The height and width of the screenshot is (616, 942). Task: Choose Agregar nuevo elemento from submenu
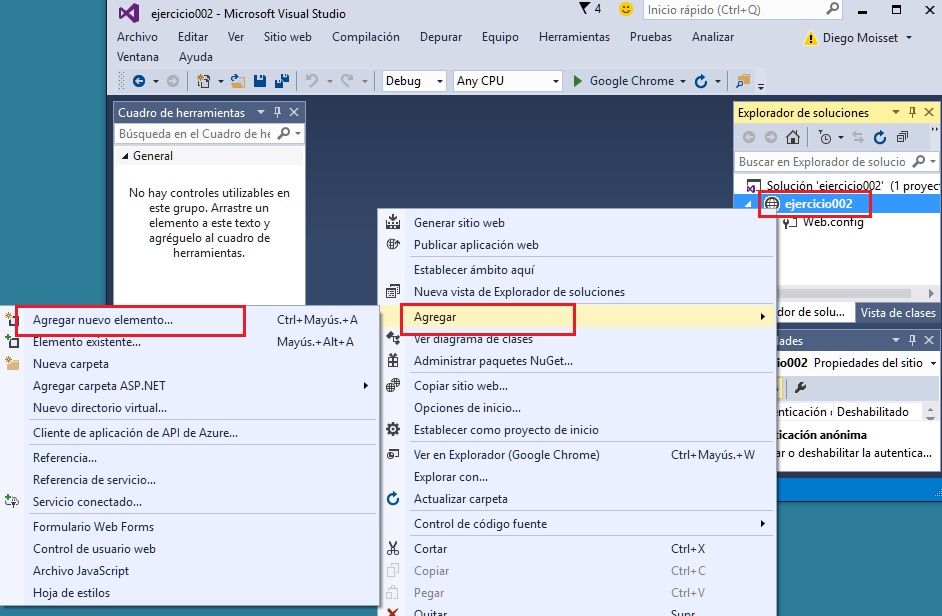(x=190, y=320)
